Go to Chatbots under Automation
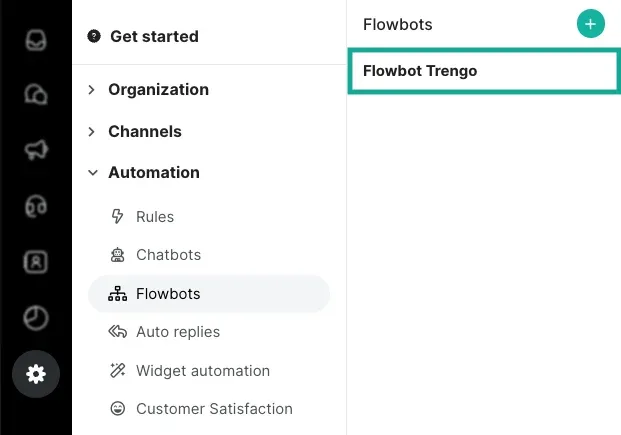This screenshot has height=435, width=621. click(168, 255)
